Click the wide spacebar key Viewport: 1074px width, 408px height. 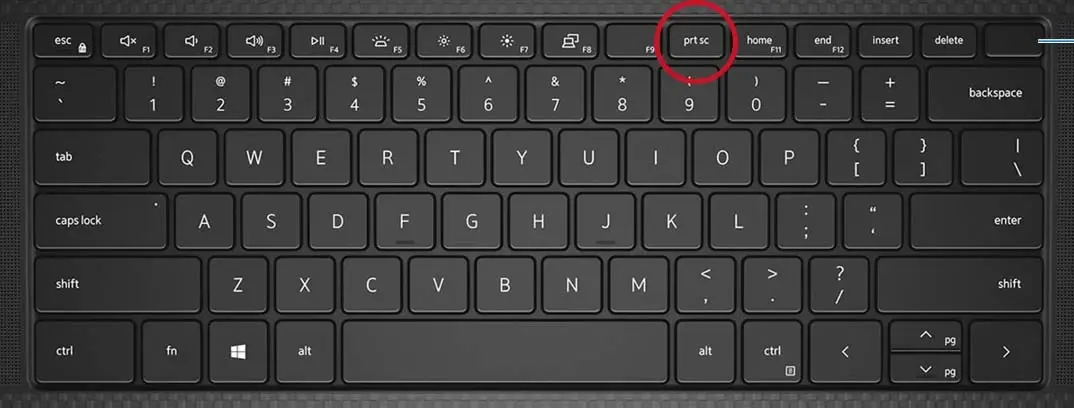pos(505,351)
